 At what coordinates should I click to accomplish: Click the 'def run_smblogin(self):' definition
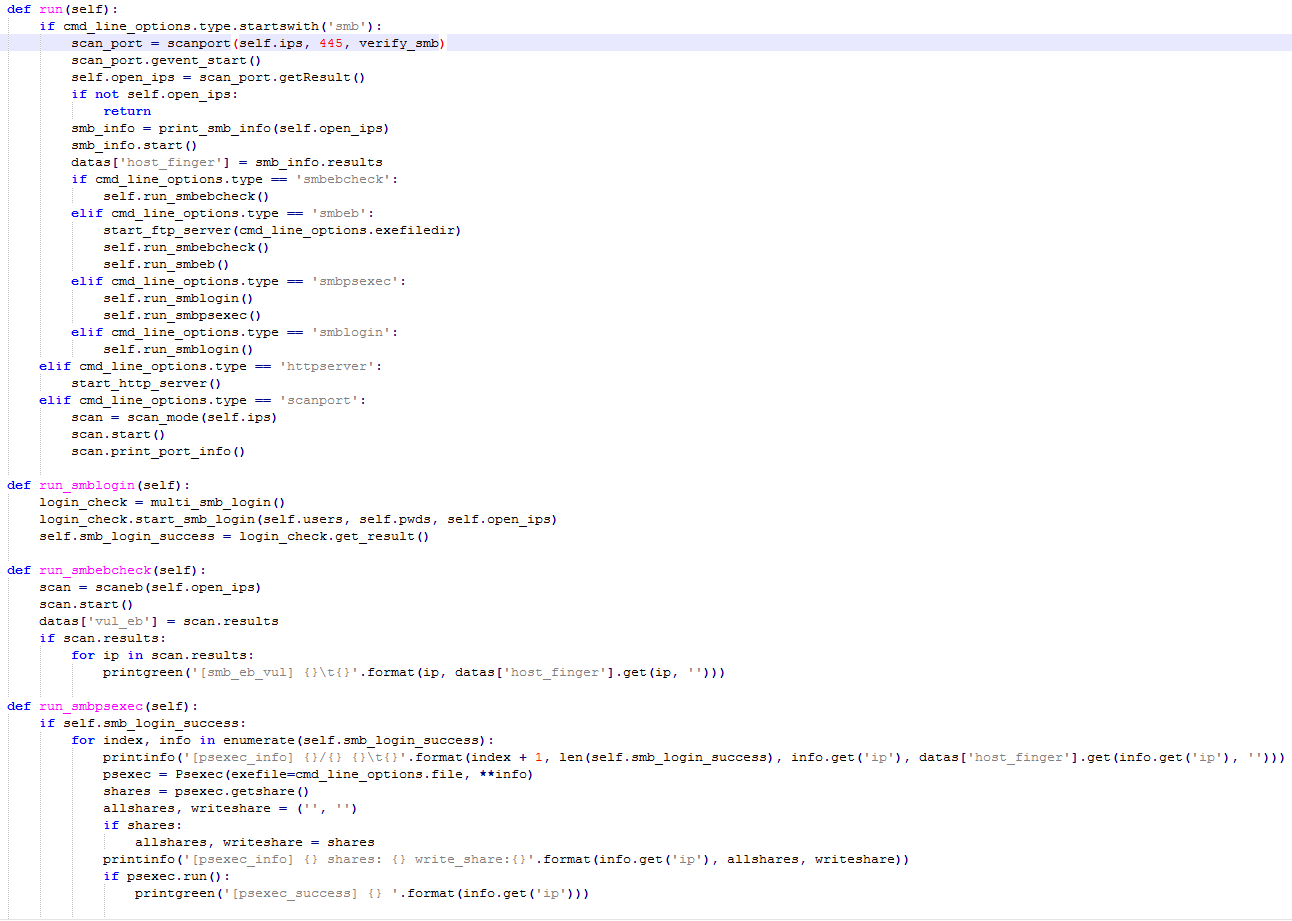click(x=99, y=485)
